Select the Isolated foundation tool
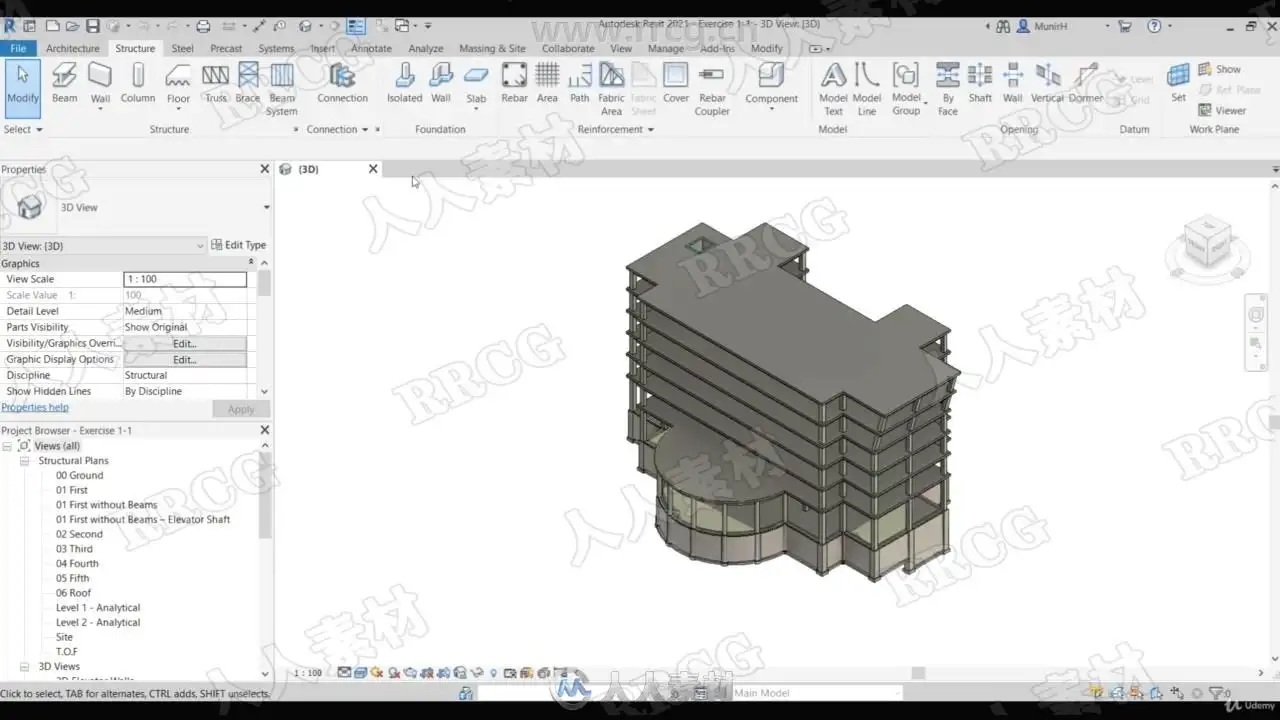This screenshot has height=720, width=1280. pyautogui.click(x=404, y=83)
